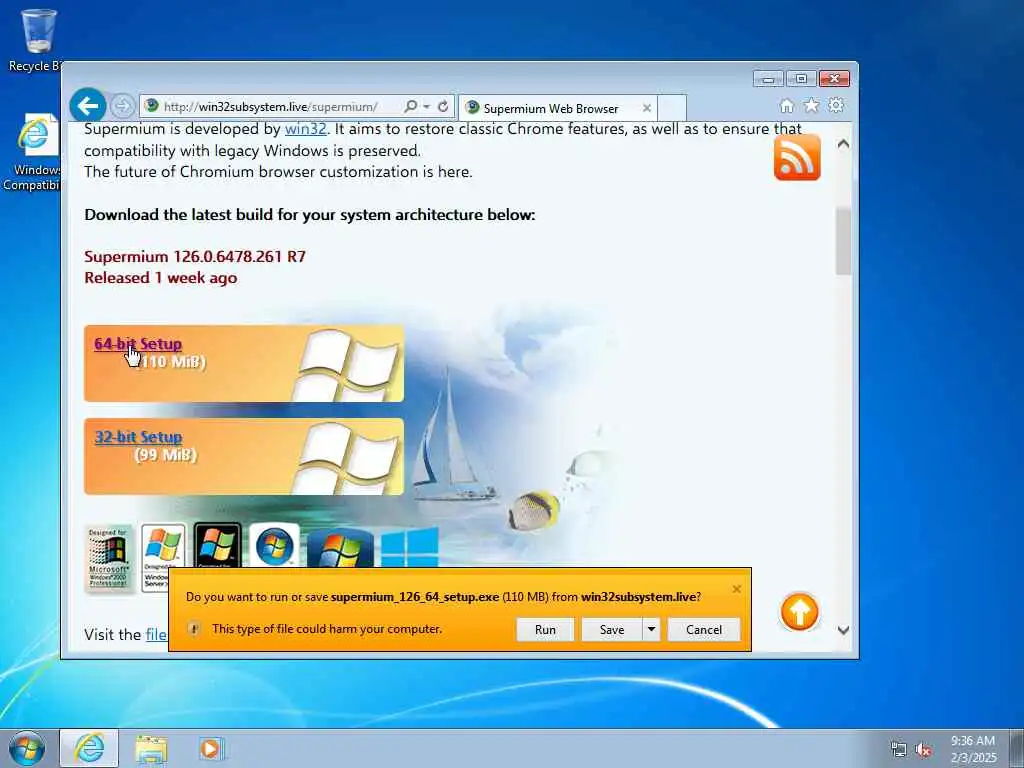Screen dimensions: 1024x768
Task: Click the black Windows flag badge
Action: tap(217, 546)
